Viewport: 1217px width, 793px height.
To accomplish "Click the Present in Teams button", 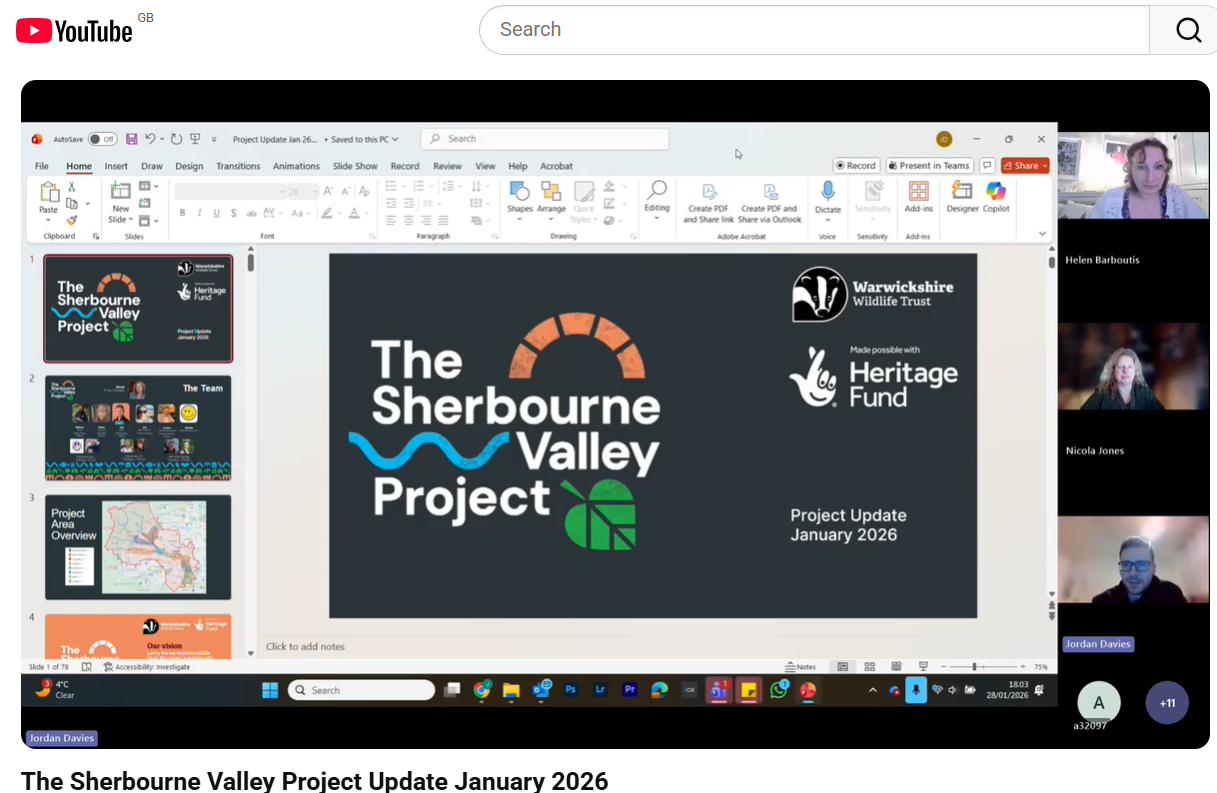I will [928, 166].
